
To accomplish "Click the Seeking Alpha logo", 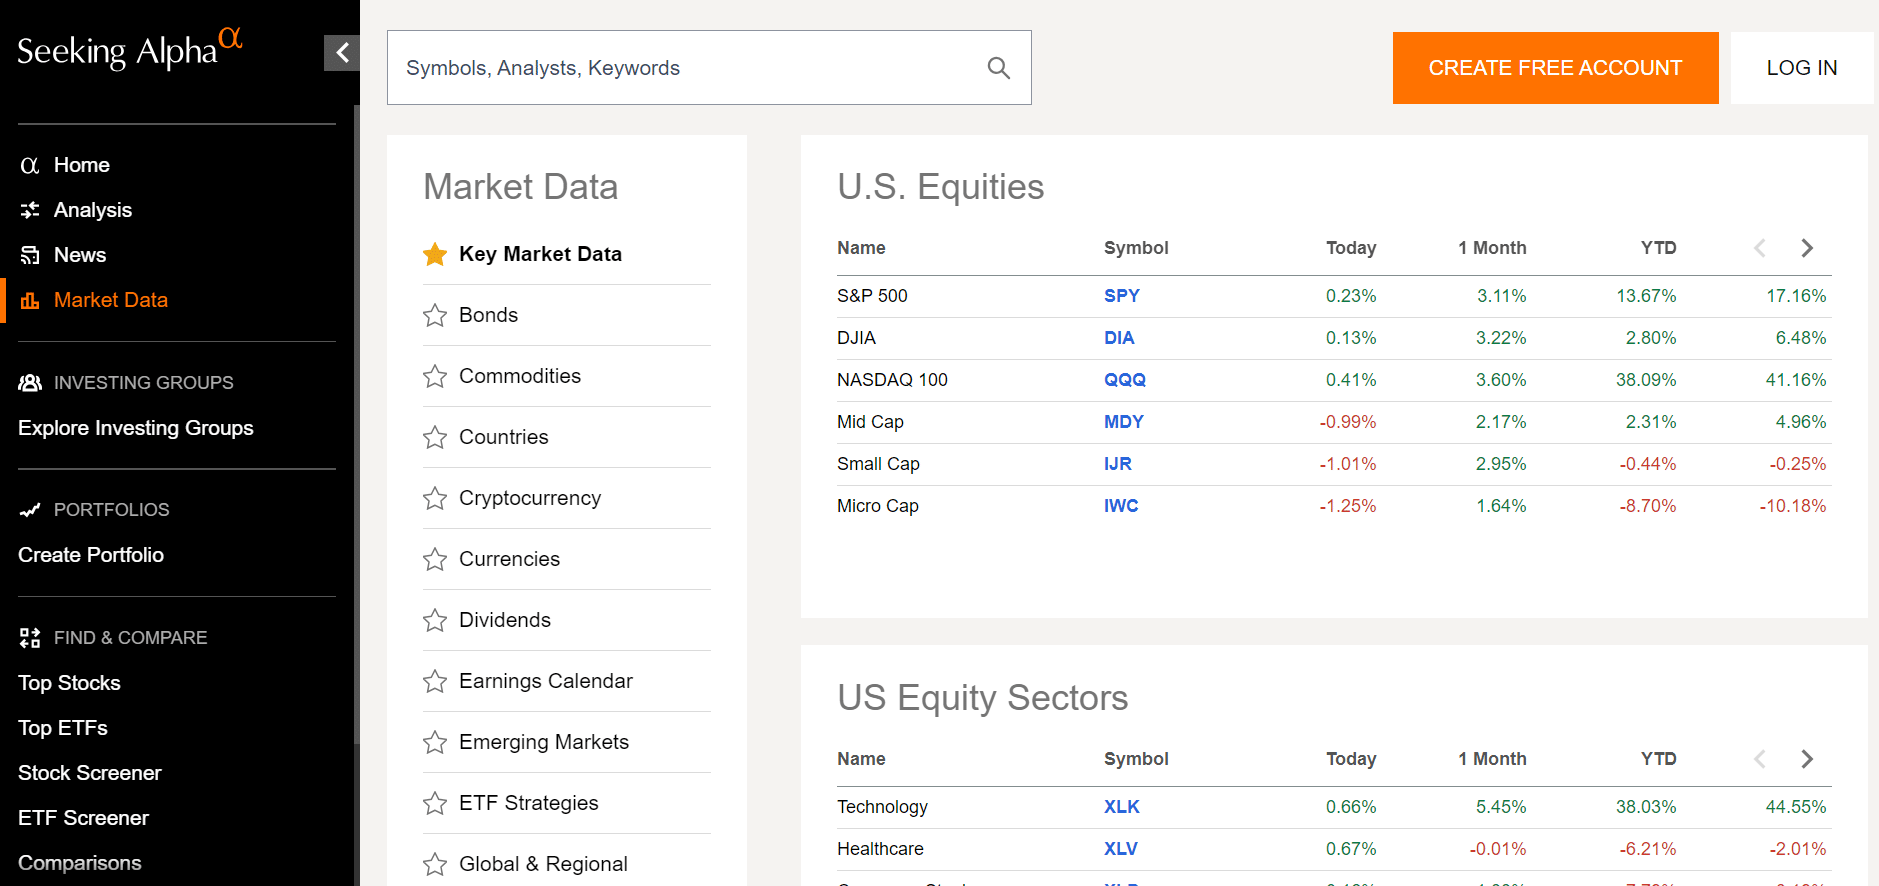I will [130, 50].
